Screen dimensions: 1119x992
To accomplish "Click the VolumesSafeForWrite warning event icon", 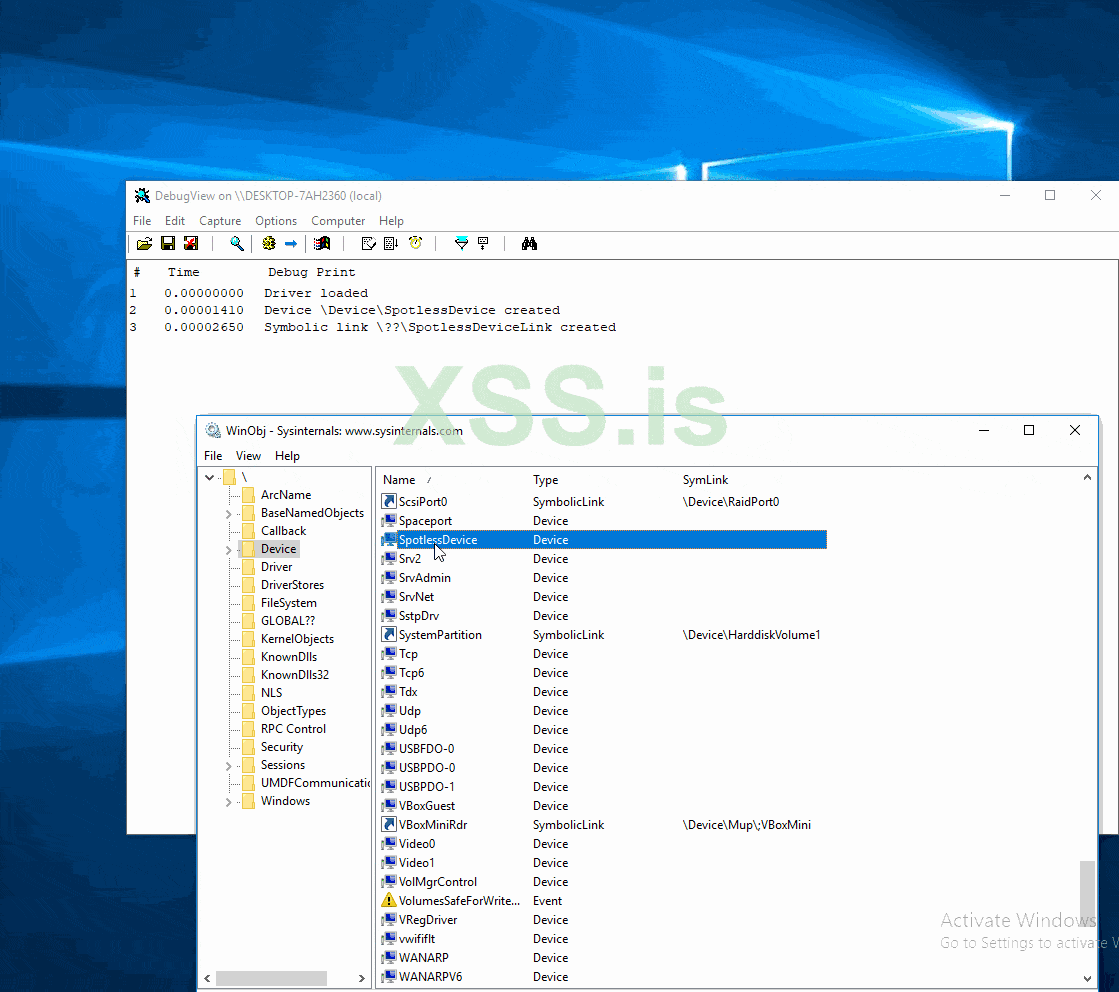I will [389, 900].
